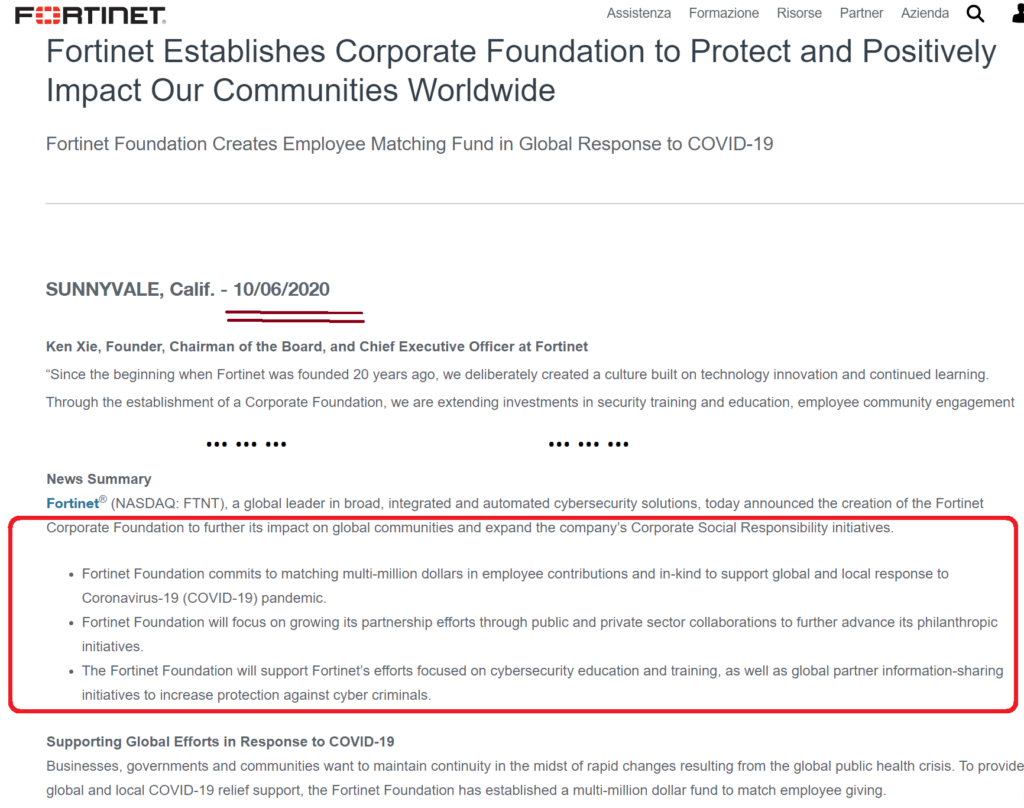The image size is (1024, 808).
Task: Click the Employee Matching Fund subheadline
Action: tap(409, 144)
